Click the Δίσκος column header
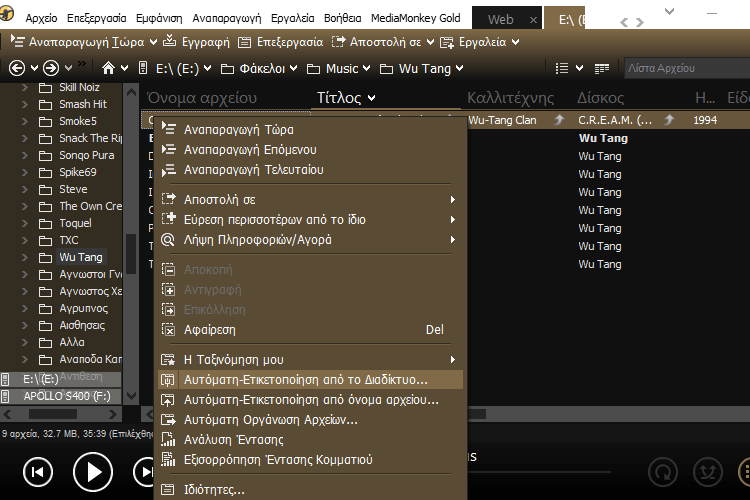Screen dimensions: 750x500 [x=600, y=98]
